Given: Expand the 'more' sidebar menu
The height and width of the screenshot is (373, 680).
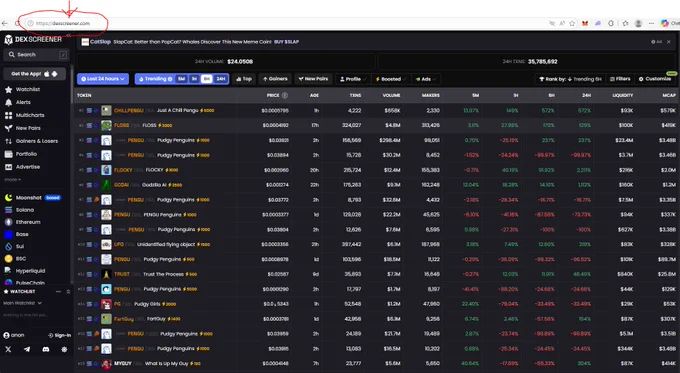Looking at the screenshot, I should pos(13,180).
